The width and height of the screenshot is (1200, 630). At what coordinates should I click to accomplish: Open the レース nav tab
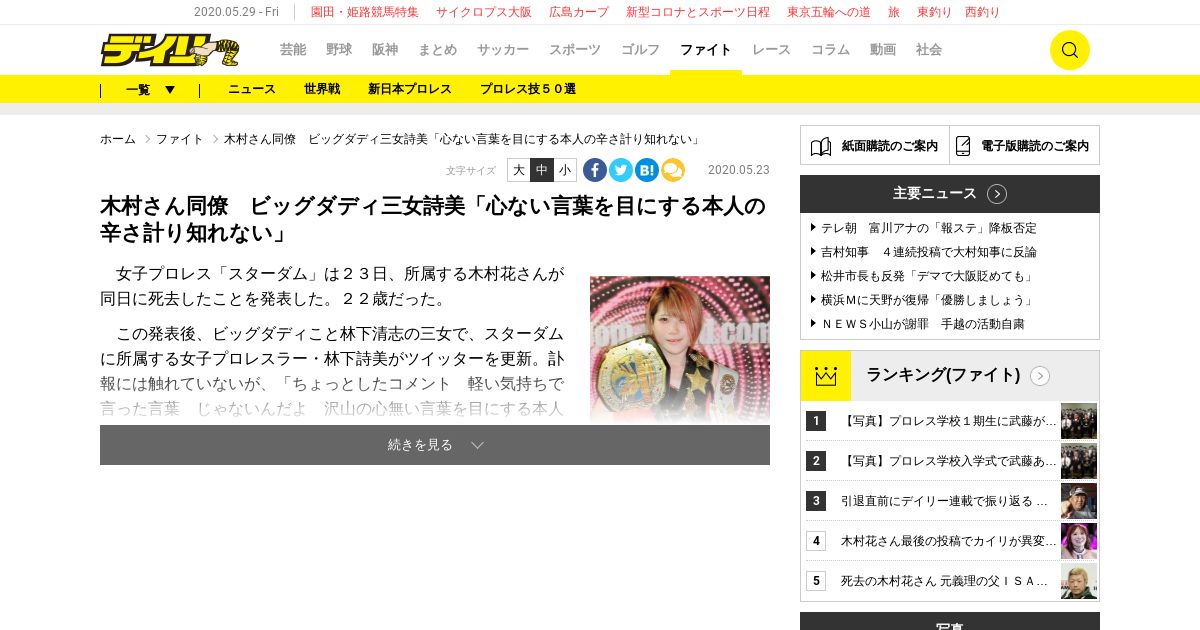click(x=771, y=50)
